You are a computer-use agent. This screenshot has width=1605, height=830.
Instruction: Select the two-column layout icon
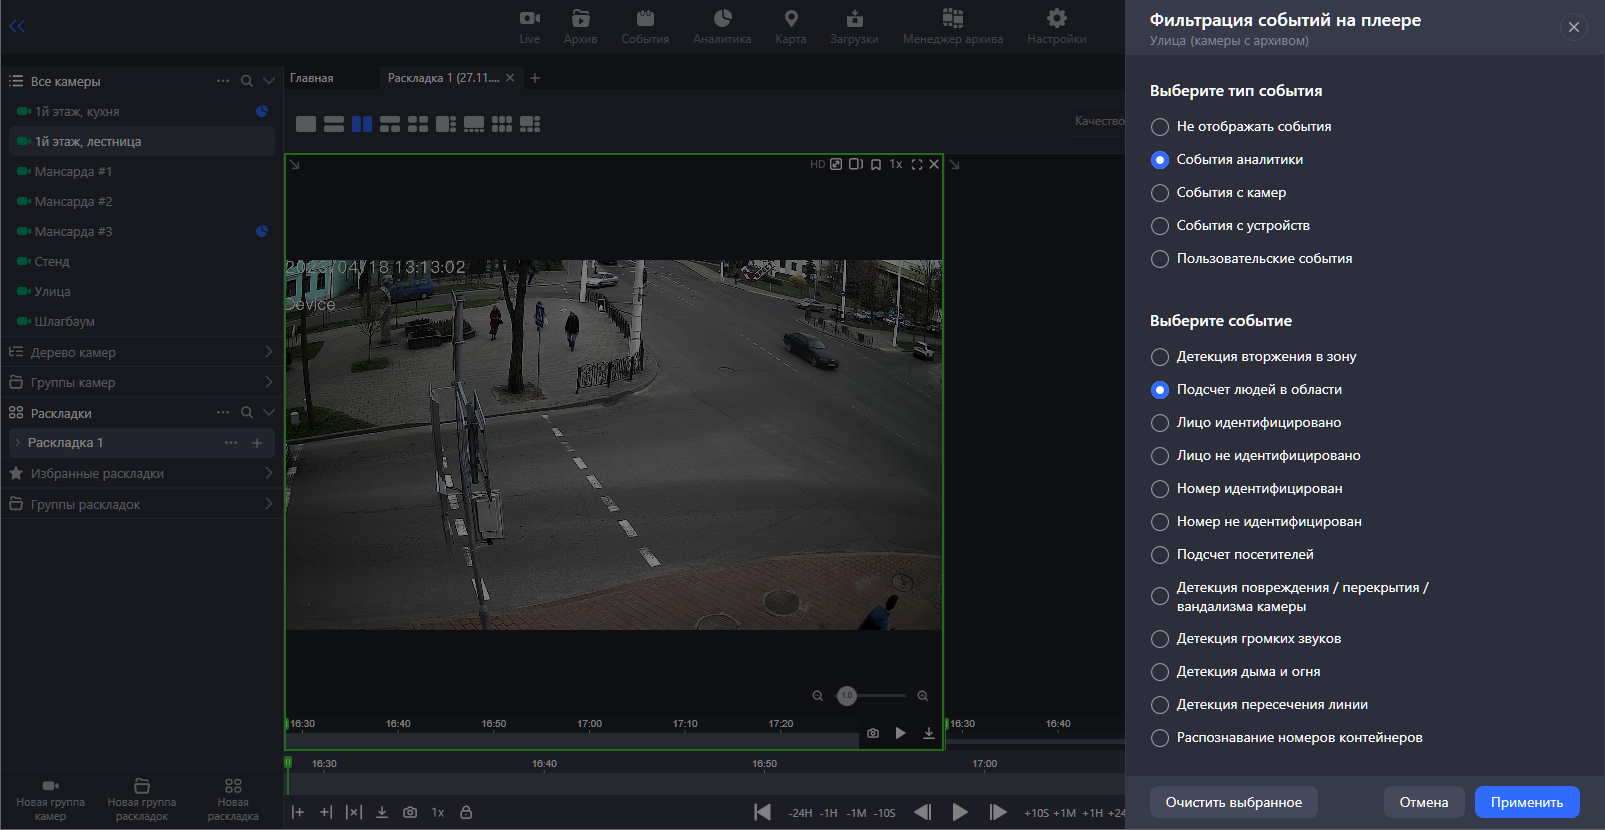(362, 124)
